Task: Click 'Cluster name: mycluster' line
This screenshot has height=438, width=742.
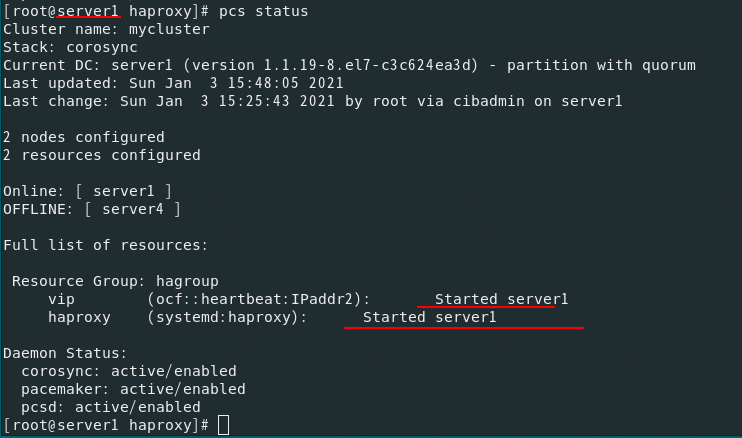Action: point(106,29)
